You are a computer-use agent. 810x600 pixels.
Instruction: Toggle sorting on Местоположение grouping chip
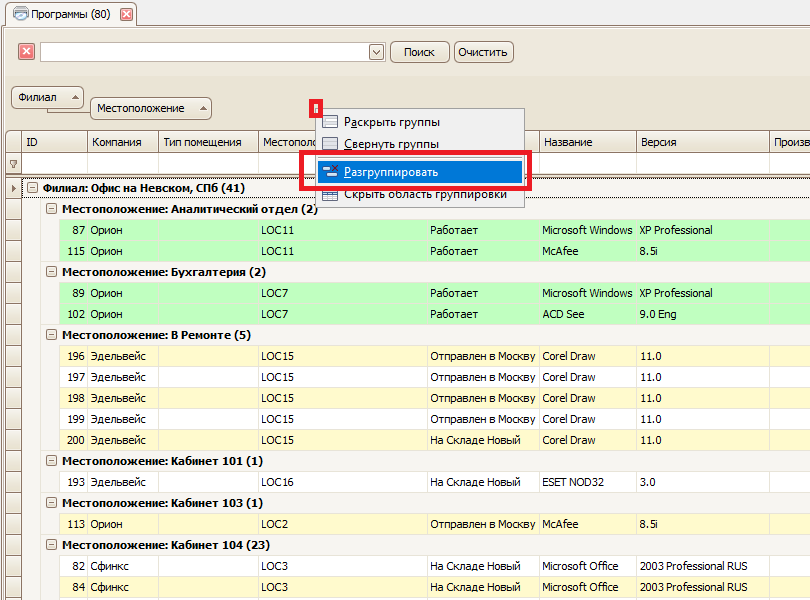(150, 109)
